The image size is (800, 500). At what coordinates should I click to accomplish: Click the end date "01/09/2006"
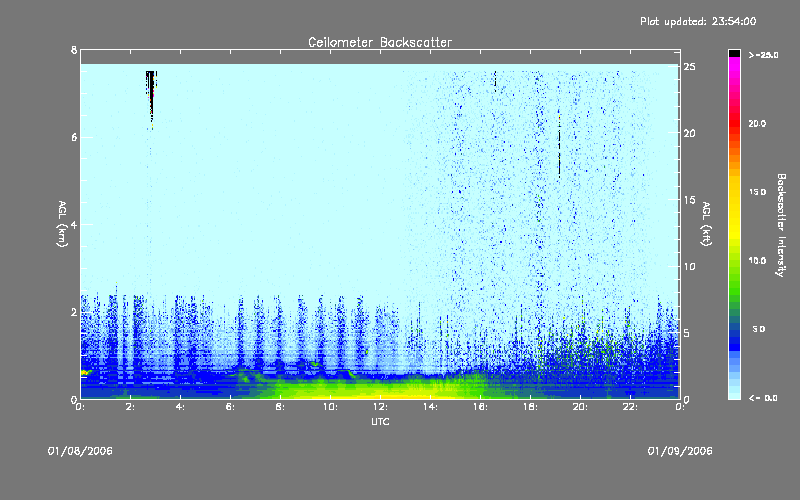[680, 451]
